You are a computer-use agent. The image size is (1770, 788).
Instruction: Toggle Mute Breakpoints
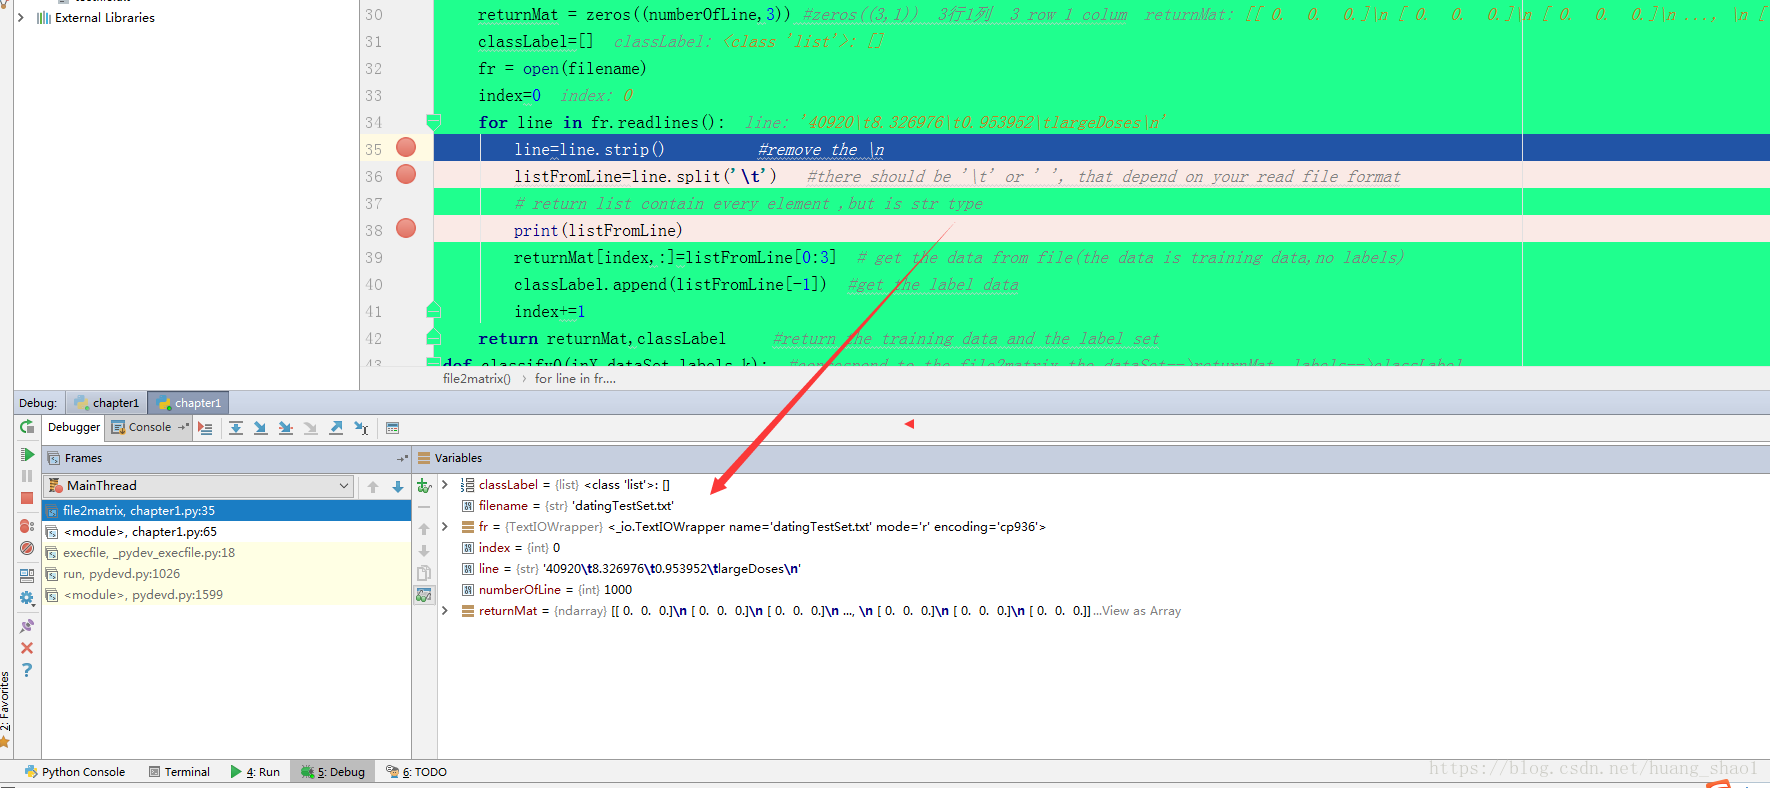tap(27, 548)
